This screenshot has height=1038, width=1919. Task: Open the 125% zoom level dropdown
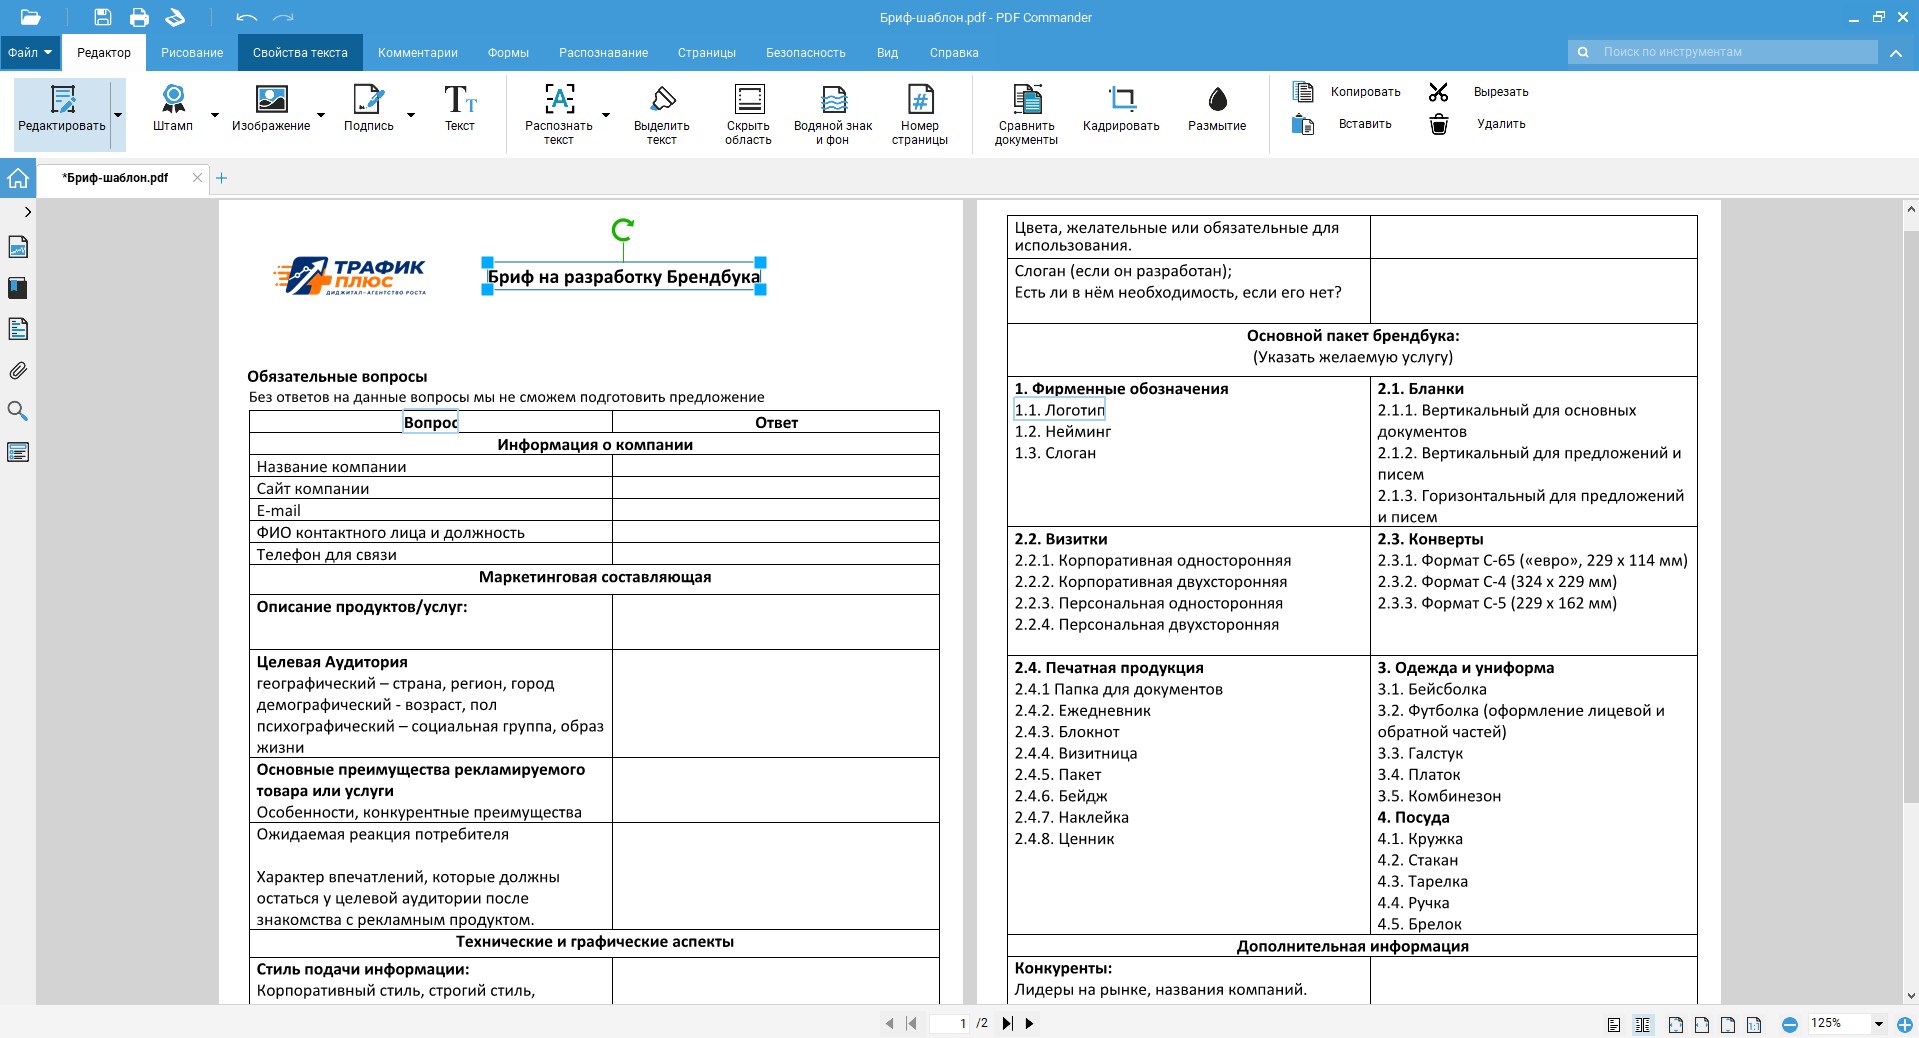1878,1024
